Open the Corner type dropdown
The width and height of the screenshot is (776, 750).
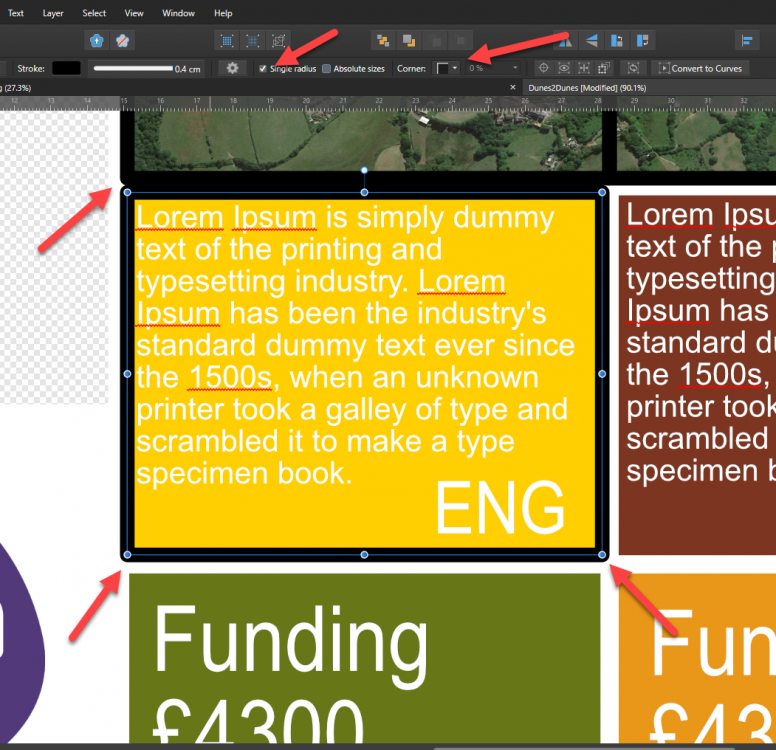click(447, 68)
